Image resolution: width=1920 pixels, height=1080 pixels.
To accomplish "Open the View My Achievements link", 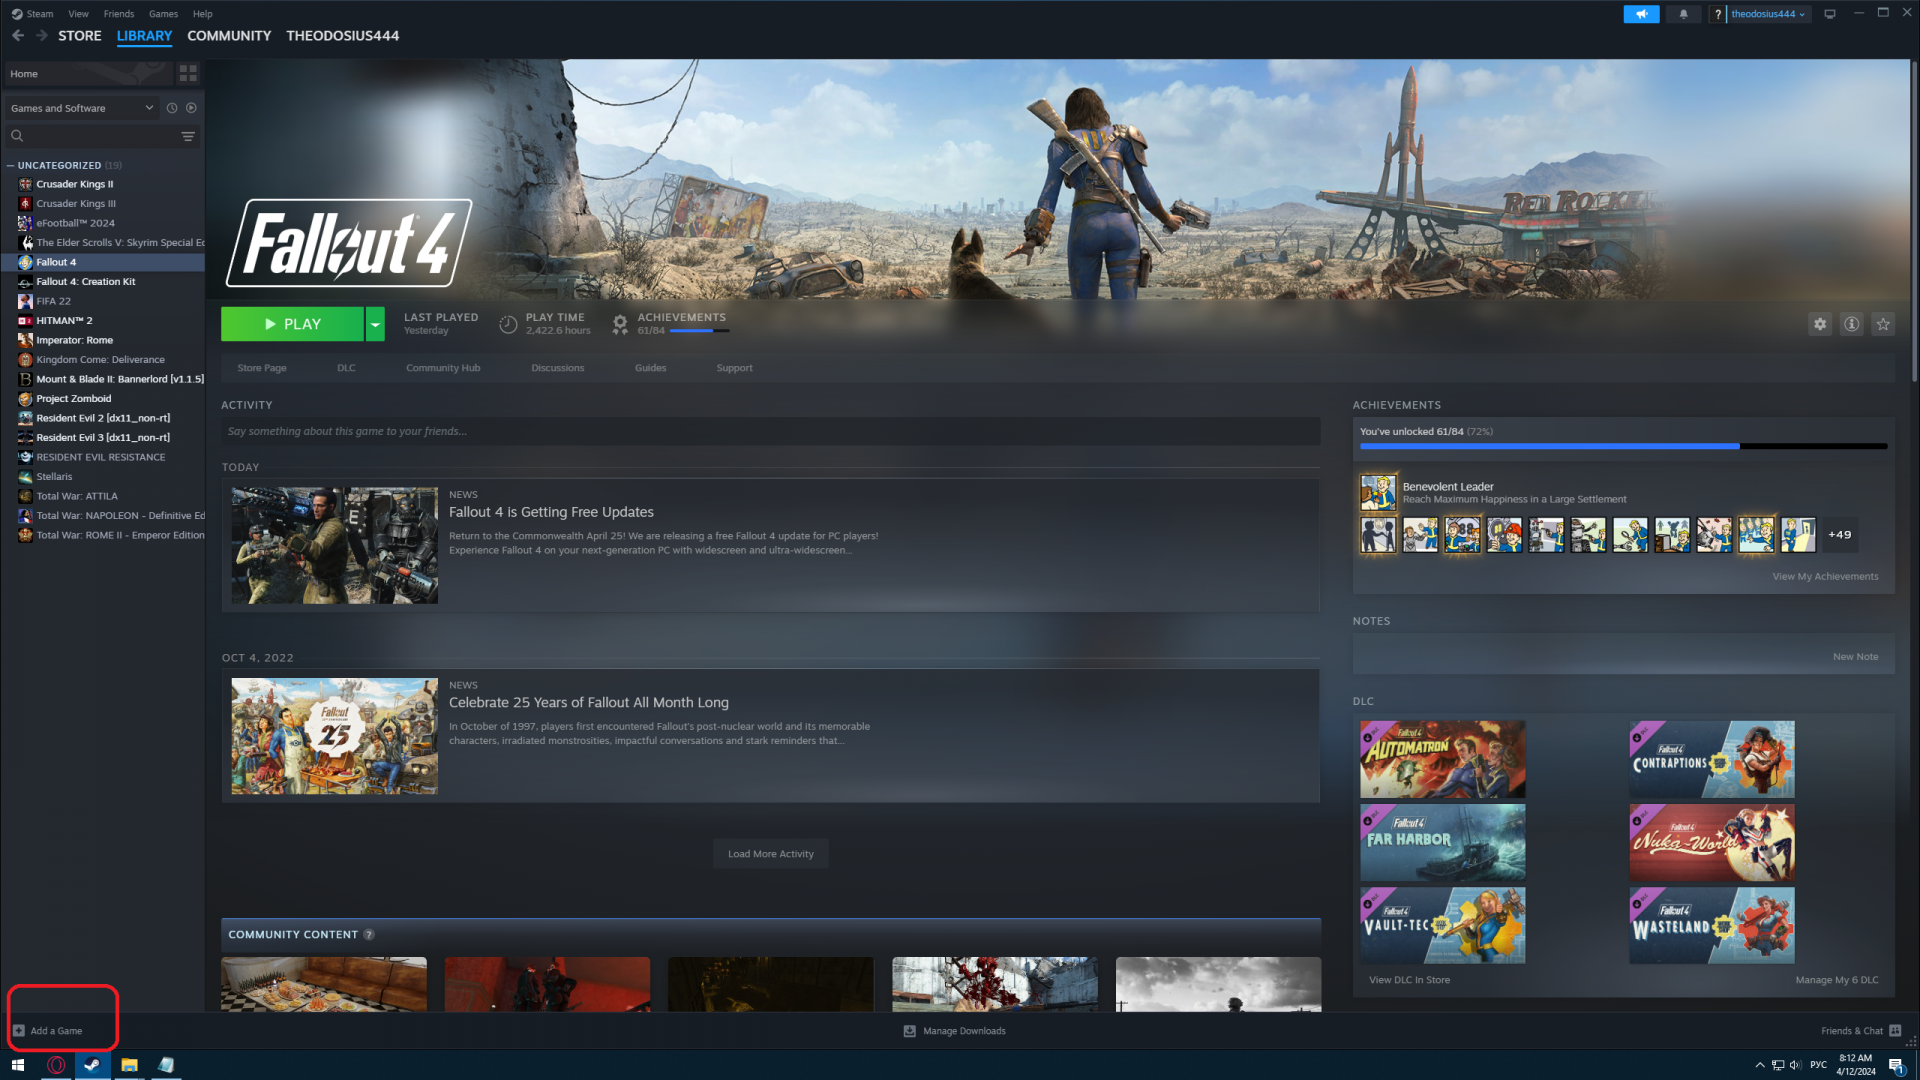I will (x=1825, y=577).
